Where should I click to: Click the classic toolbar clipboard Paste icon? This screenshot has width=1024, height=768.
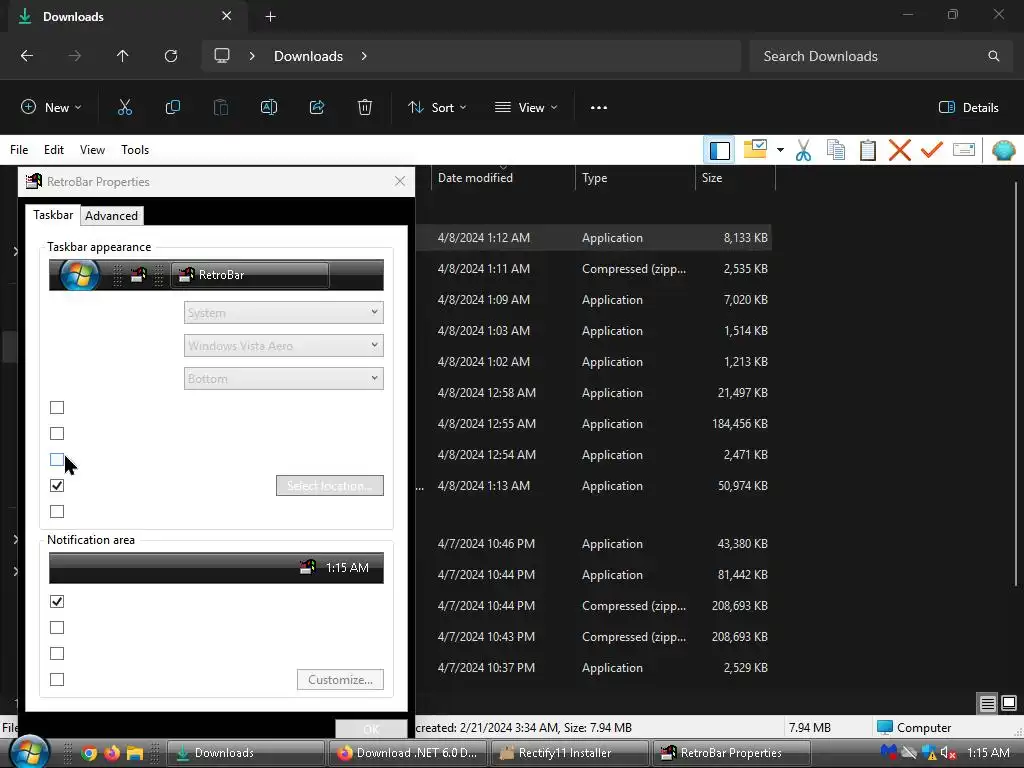click(867, 150)
